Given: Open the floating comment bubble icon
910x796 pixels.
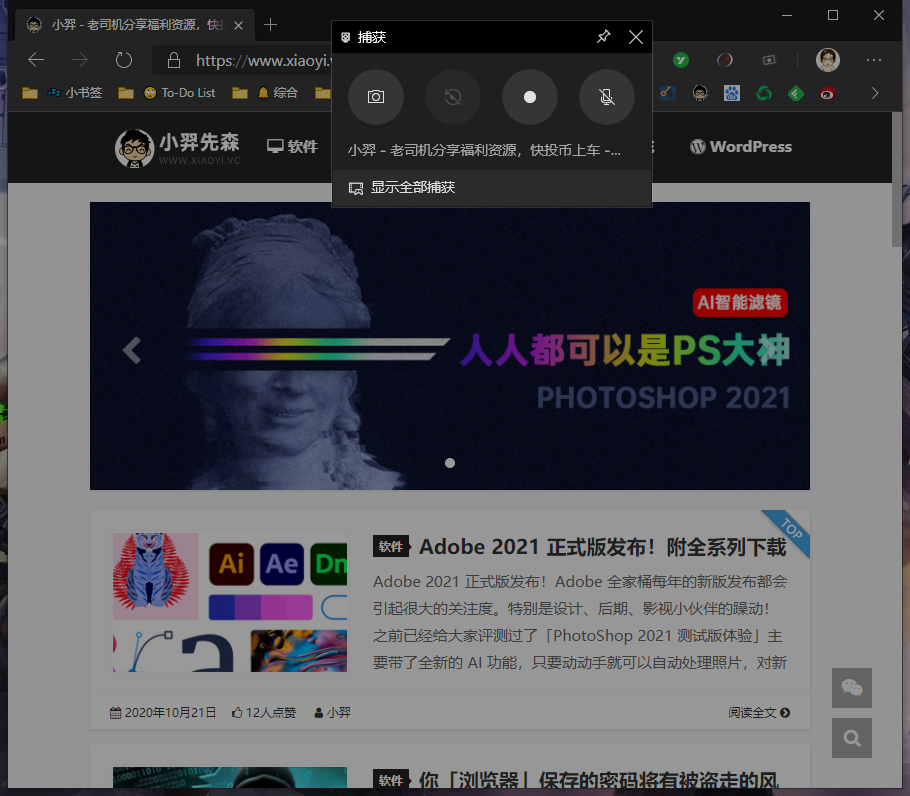Looking at the screenshot, I should [x=851, y=688].
